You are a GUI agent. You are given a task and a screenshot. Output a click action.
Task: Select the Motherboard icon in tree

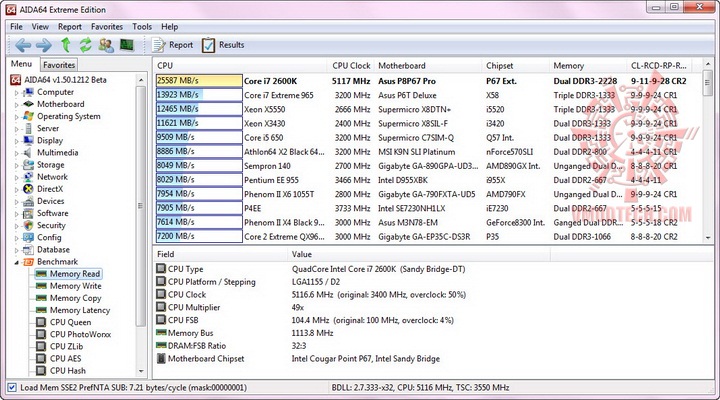(28, 104)
